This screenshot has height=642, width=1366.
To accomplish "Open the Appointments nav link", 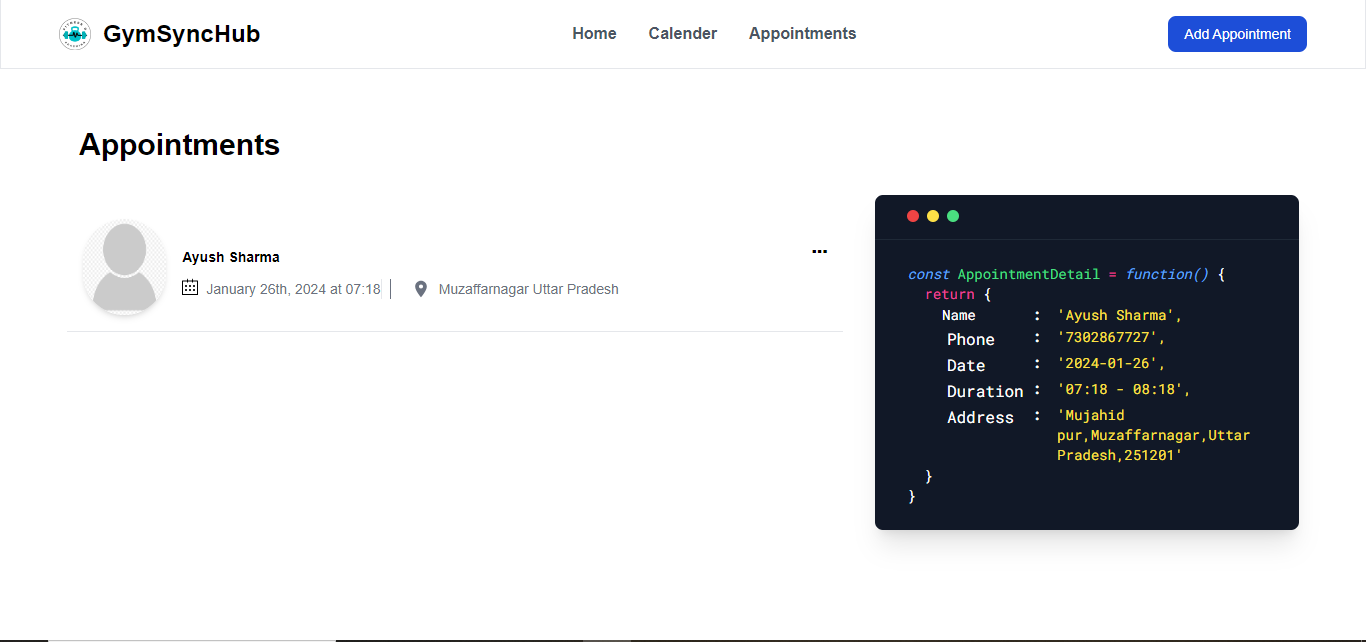I will (803, 34).
